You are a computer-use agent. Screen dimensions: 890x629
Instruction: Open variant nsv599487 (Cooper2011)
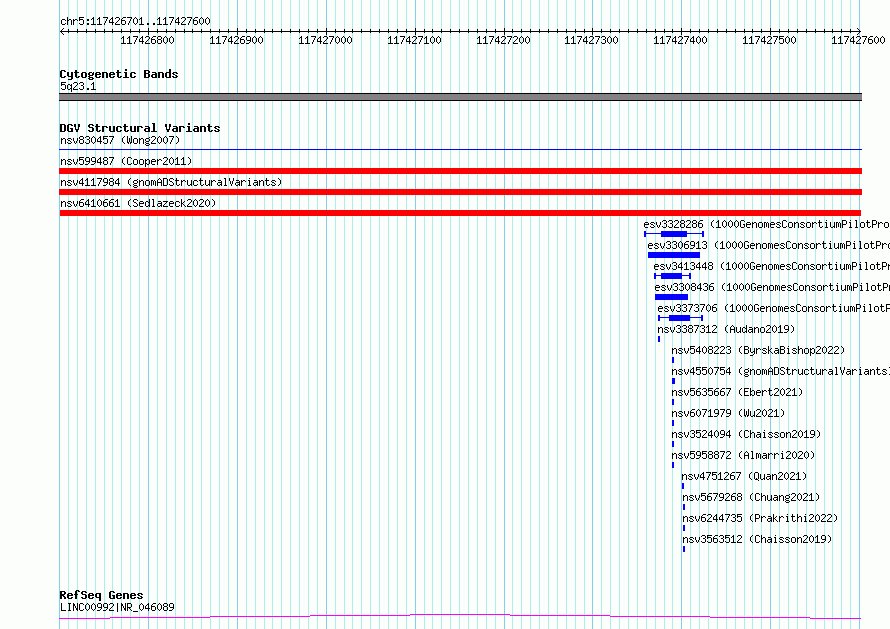coord(126,161)
